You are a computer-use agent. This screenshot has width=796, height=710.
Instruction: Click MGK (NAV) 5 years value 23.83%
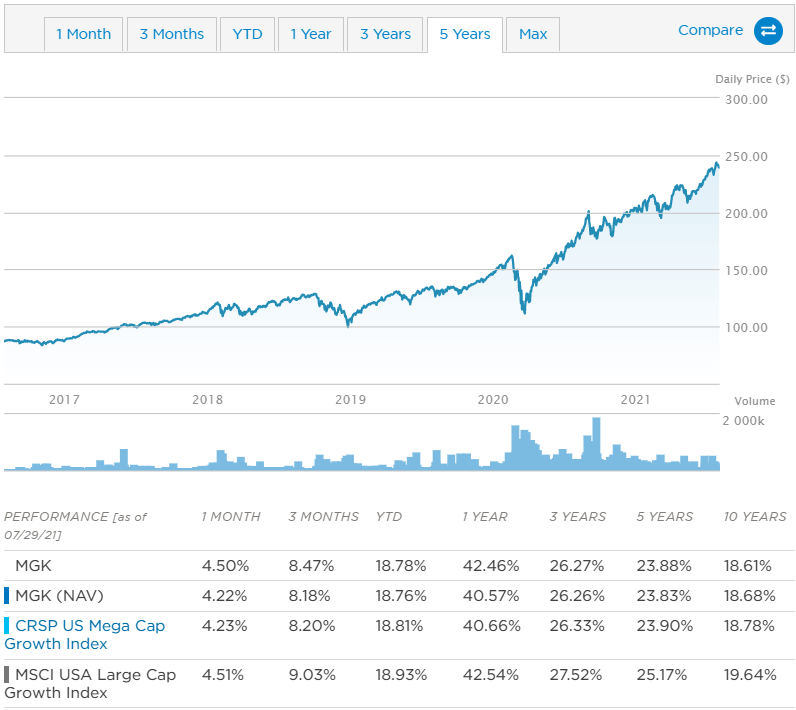point(664,595)
